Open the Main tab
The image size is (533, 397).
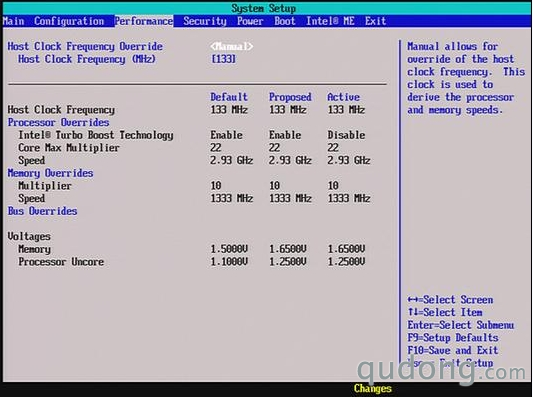coord(14,21)
